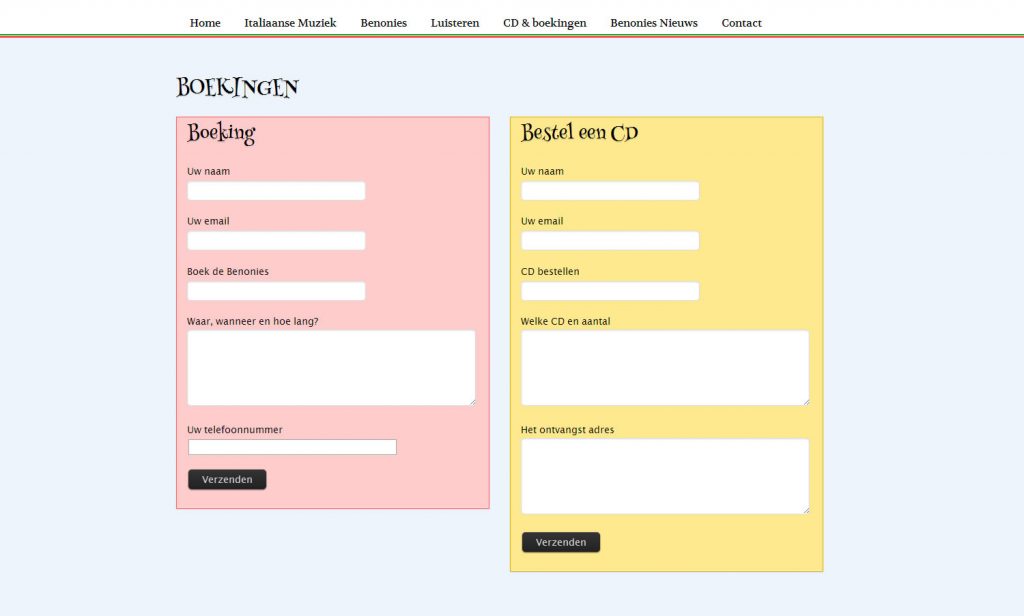Focus the CD bestellen field
The width and height of the screenshot is (1024, 616).
point(610,291)
